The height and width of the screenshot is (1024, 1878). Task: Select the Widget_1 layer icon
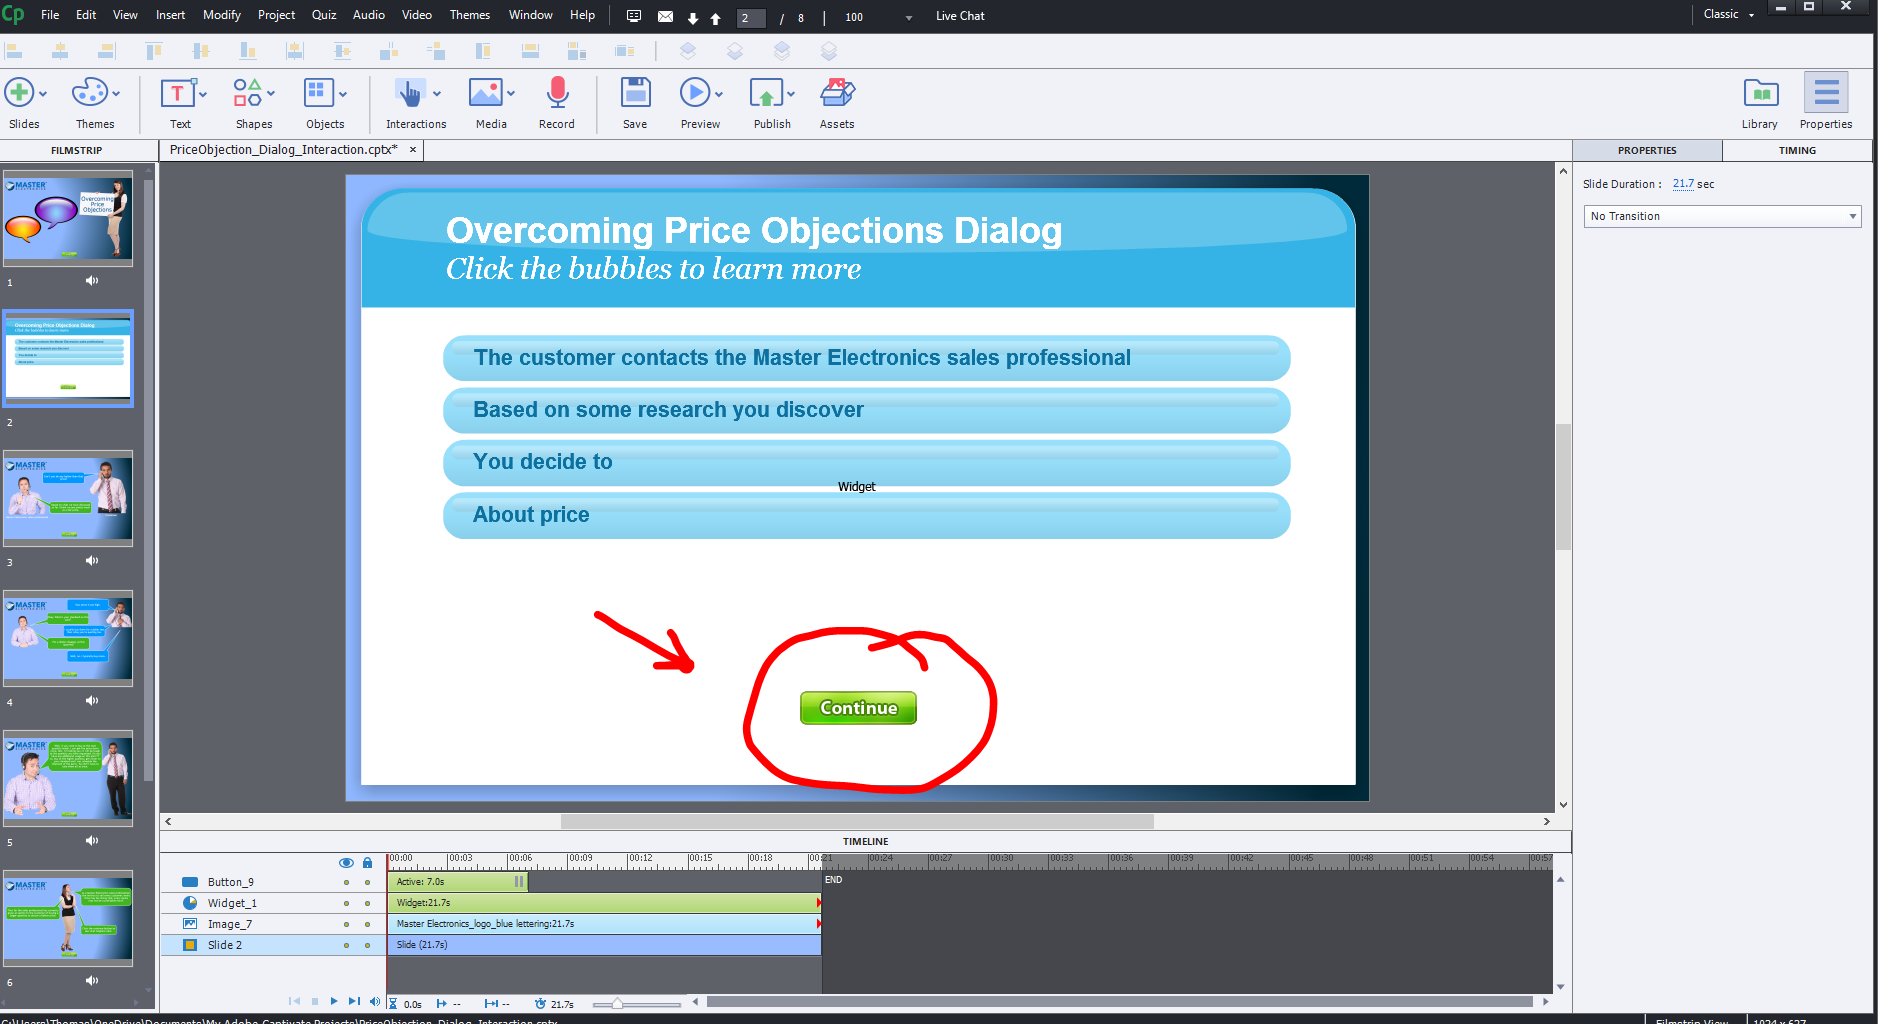coord(190,903)
